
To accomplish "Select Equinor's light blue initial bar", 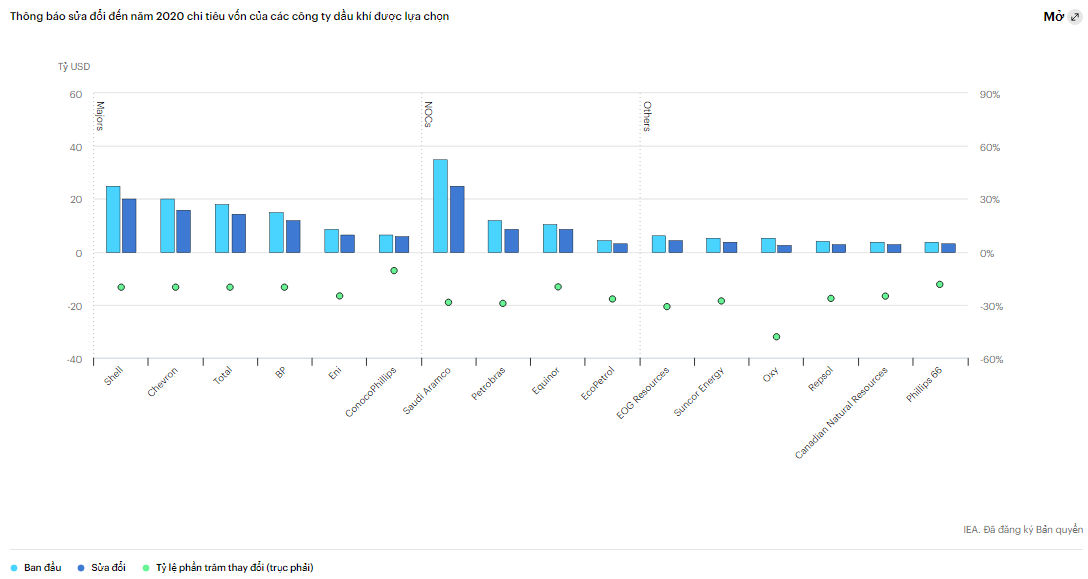I will click(x=550, y=238).
